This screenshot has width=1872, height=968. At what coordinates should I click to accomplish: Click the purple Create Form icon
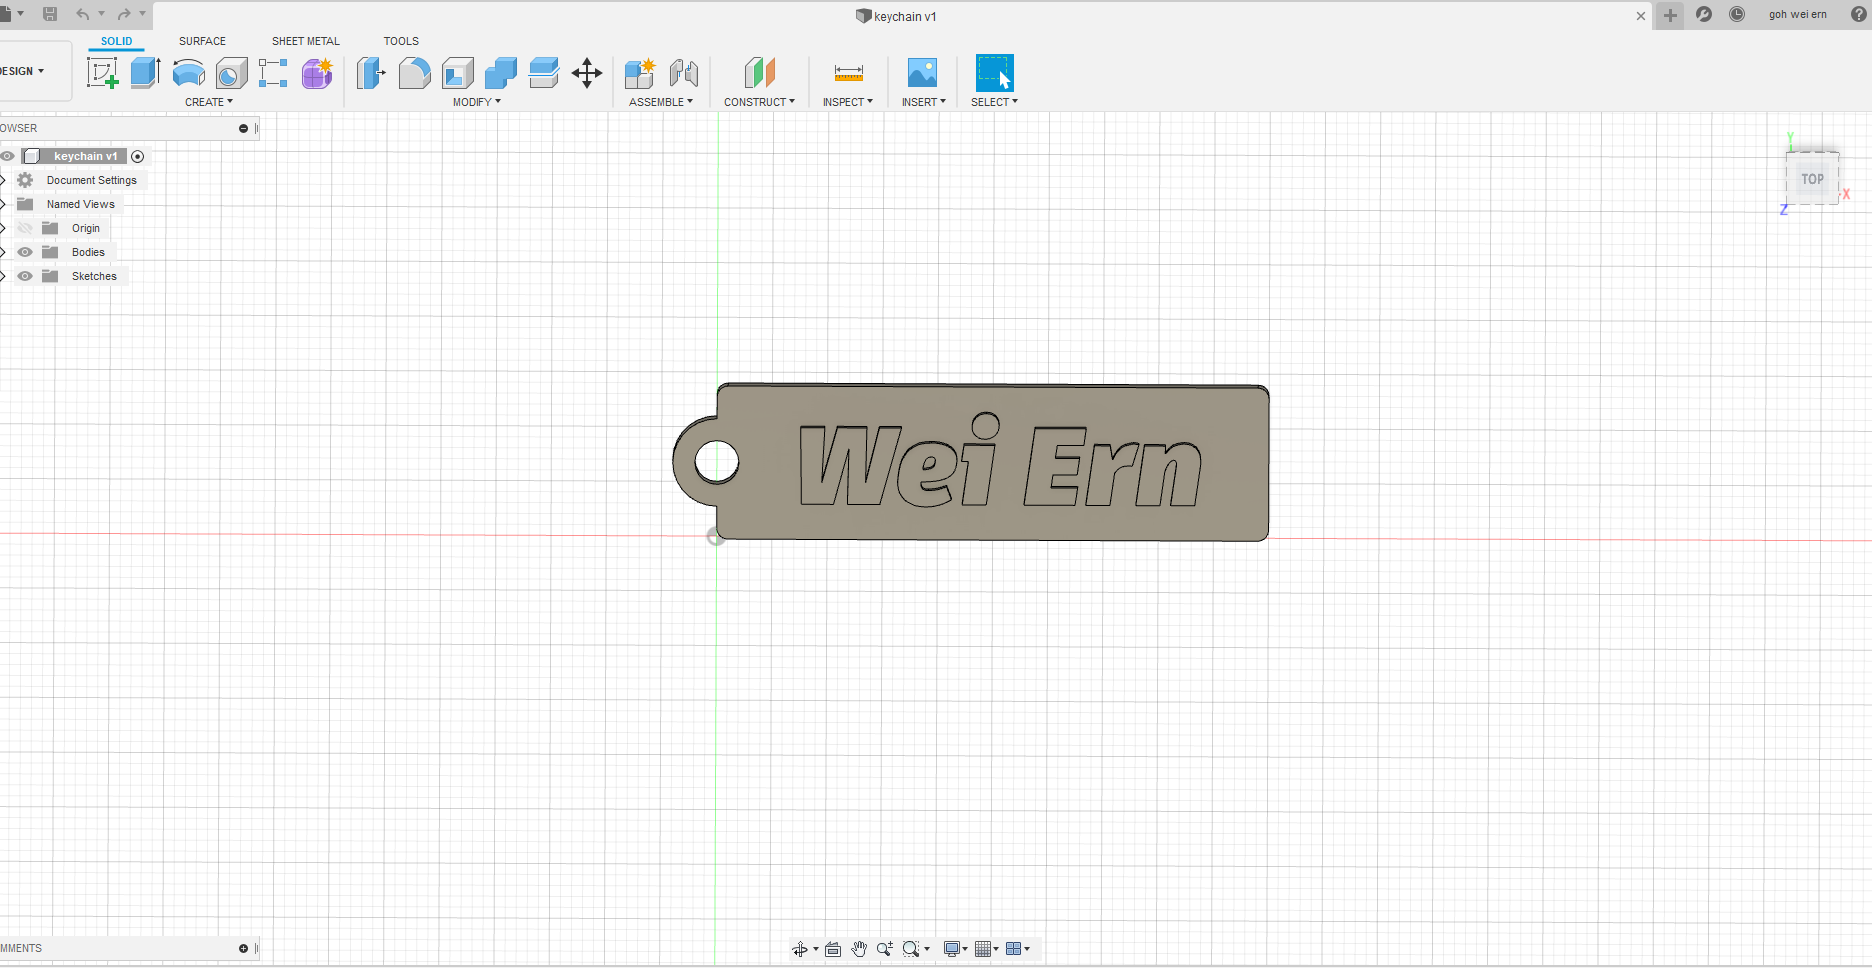[317, 73]
